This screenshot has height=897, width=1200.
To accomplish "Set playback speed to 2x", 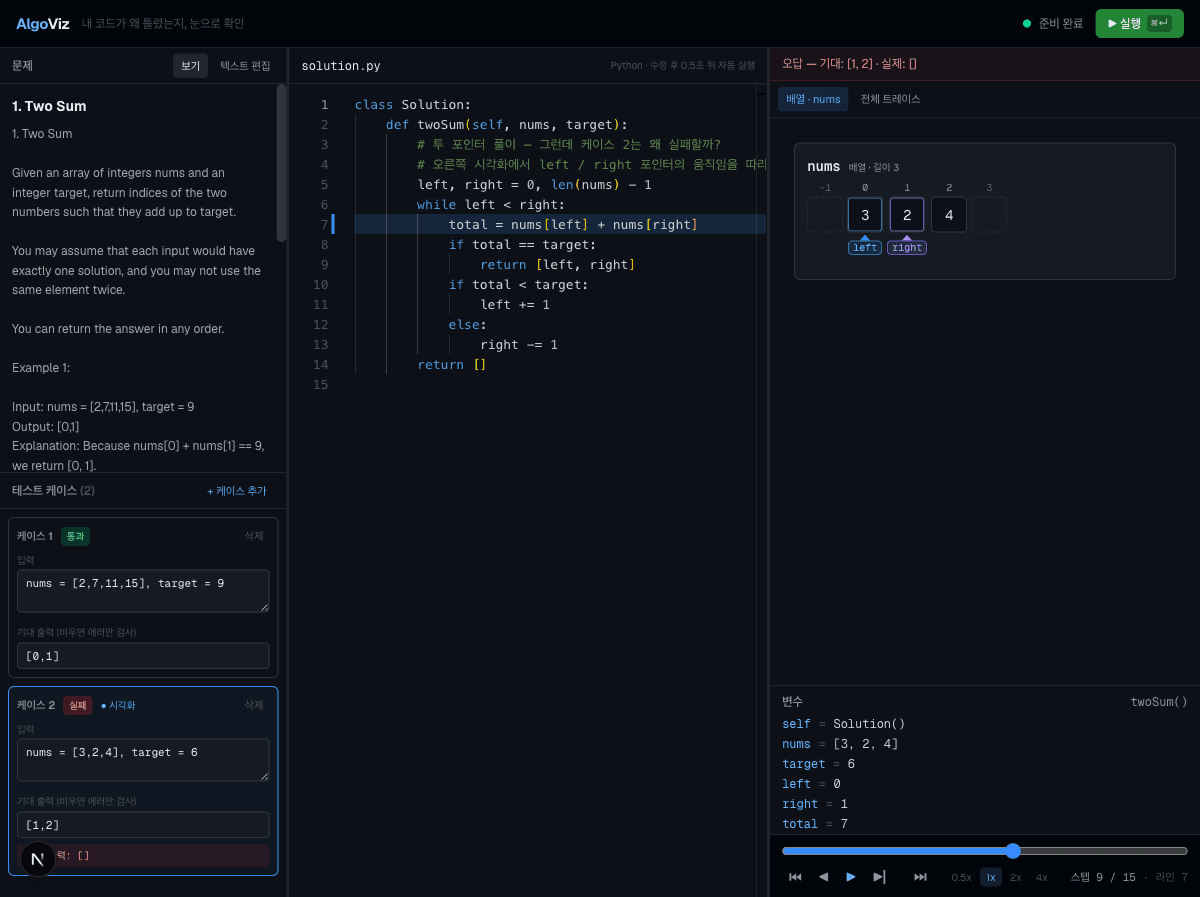I will [x=1016, y=877].
